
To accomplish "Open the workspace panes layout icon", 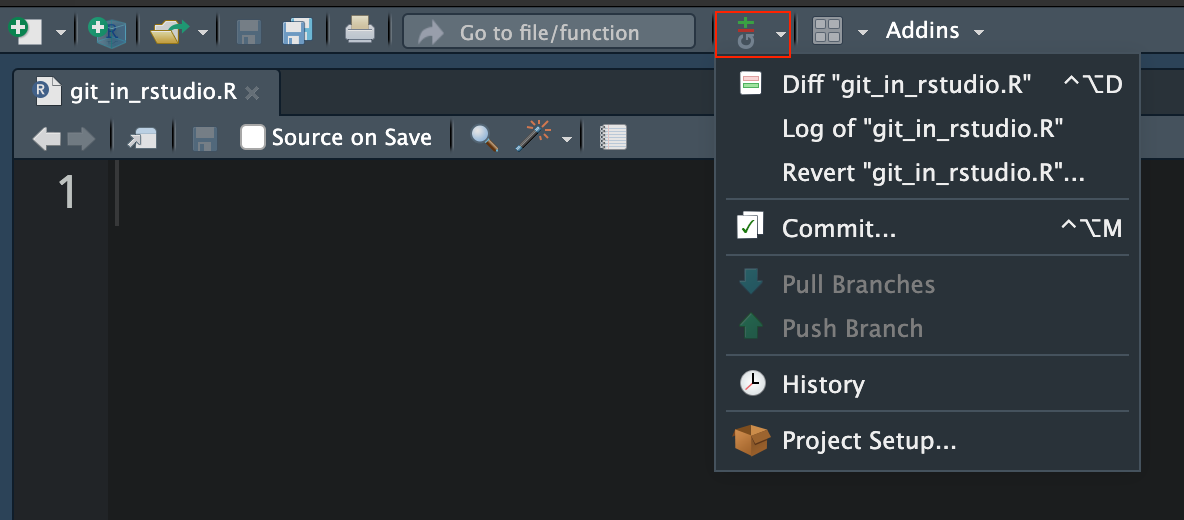I will 828,31.
